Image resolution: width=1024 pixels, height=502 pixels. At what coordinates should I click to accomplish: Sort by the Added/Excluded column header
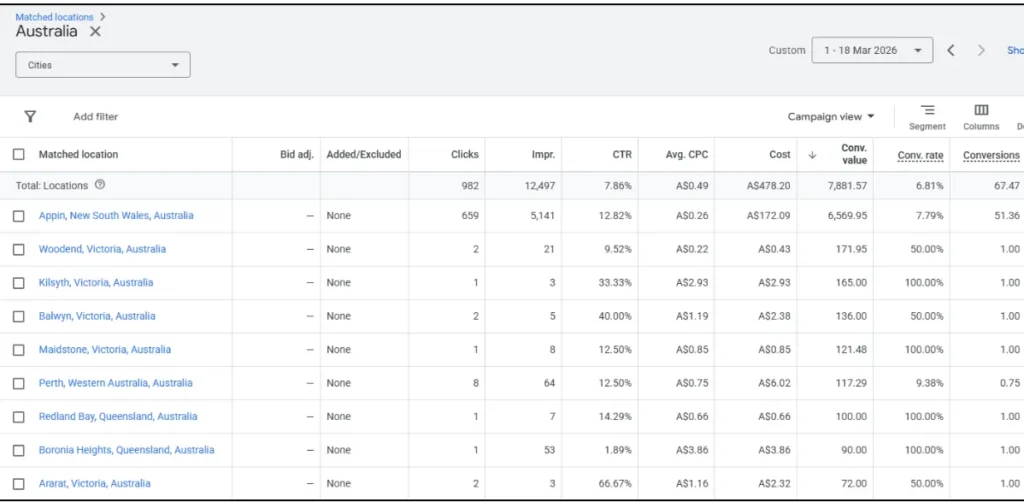[x=364, y=155]
